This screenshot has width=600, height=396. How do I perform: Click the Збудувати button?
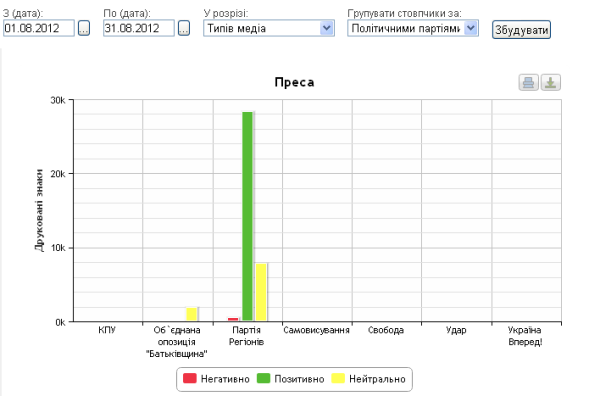pos(521,30)
